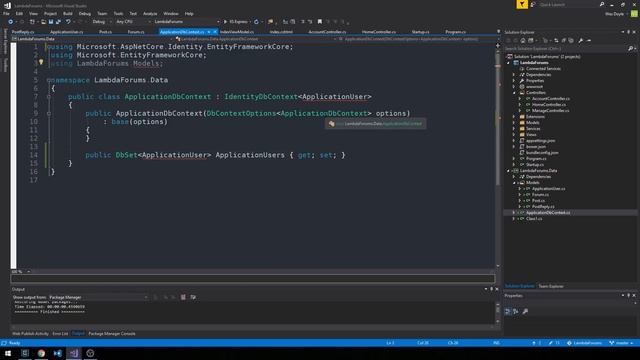This screenshot has width=640, height=360.
Task: Click in the Quick Launch search box
Action: 568,4
